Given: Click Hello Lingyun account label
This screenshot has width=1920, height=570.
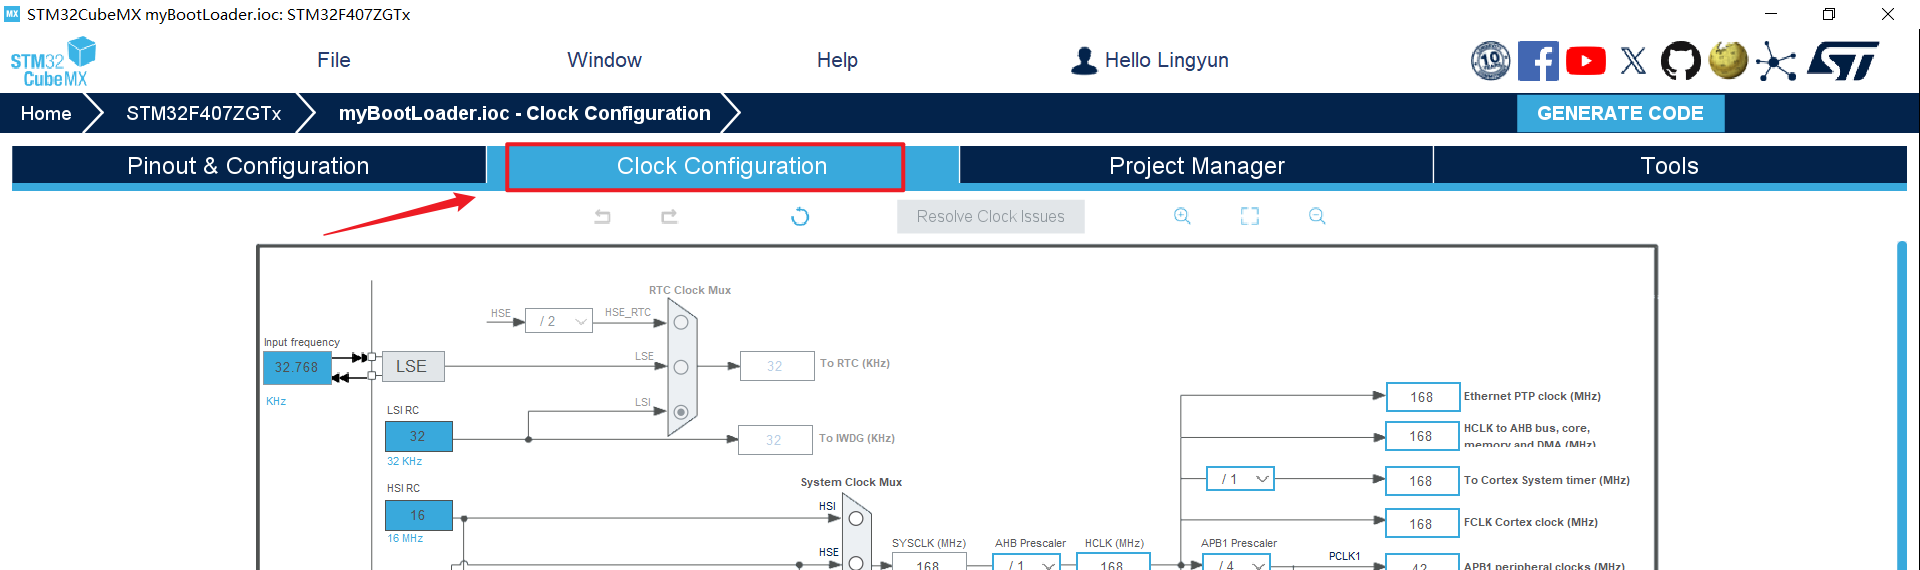Looking at the screenshot, I should pyautogui.click(x=1166, y=60).
